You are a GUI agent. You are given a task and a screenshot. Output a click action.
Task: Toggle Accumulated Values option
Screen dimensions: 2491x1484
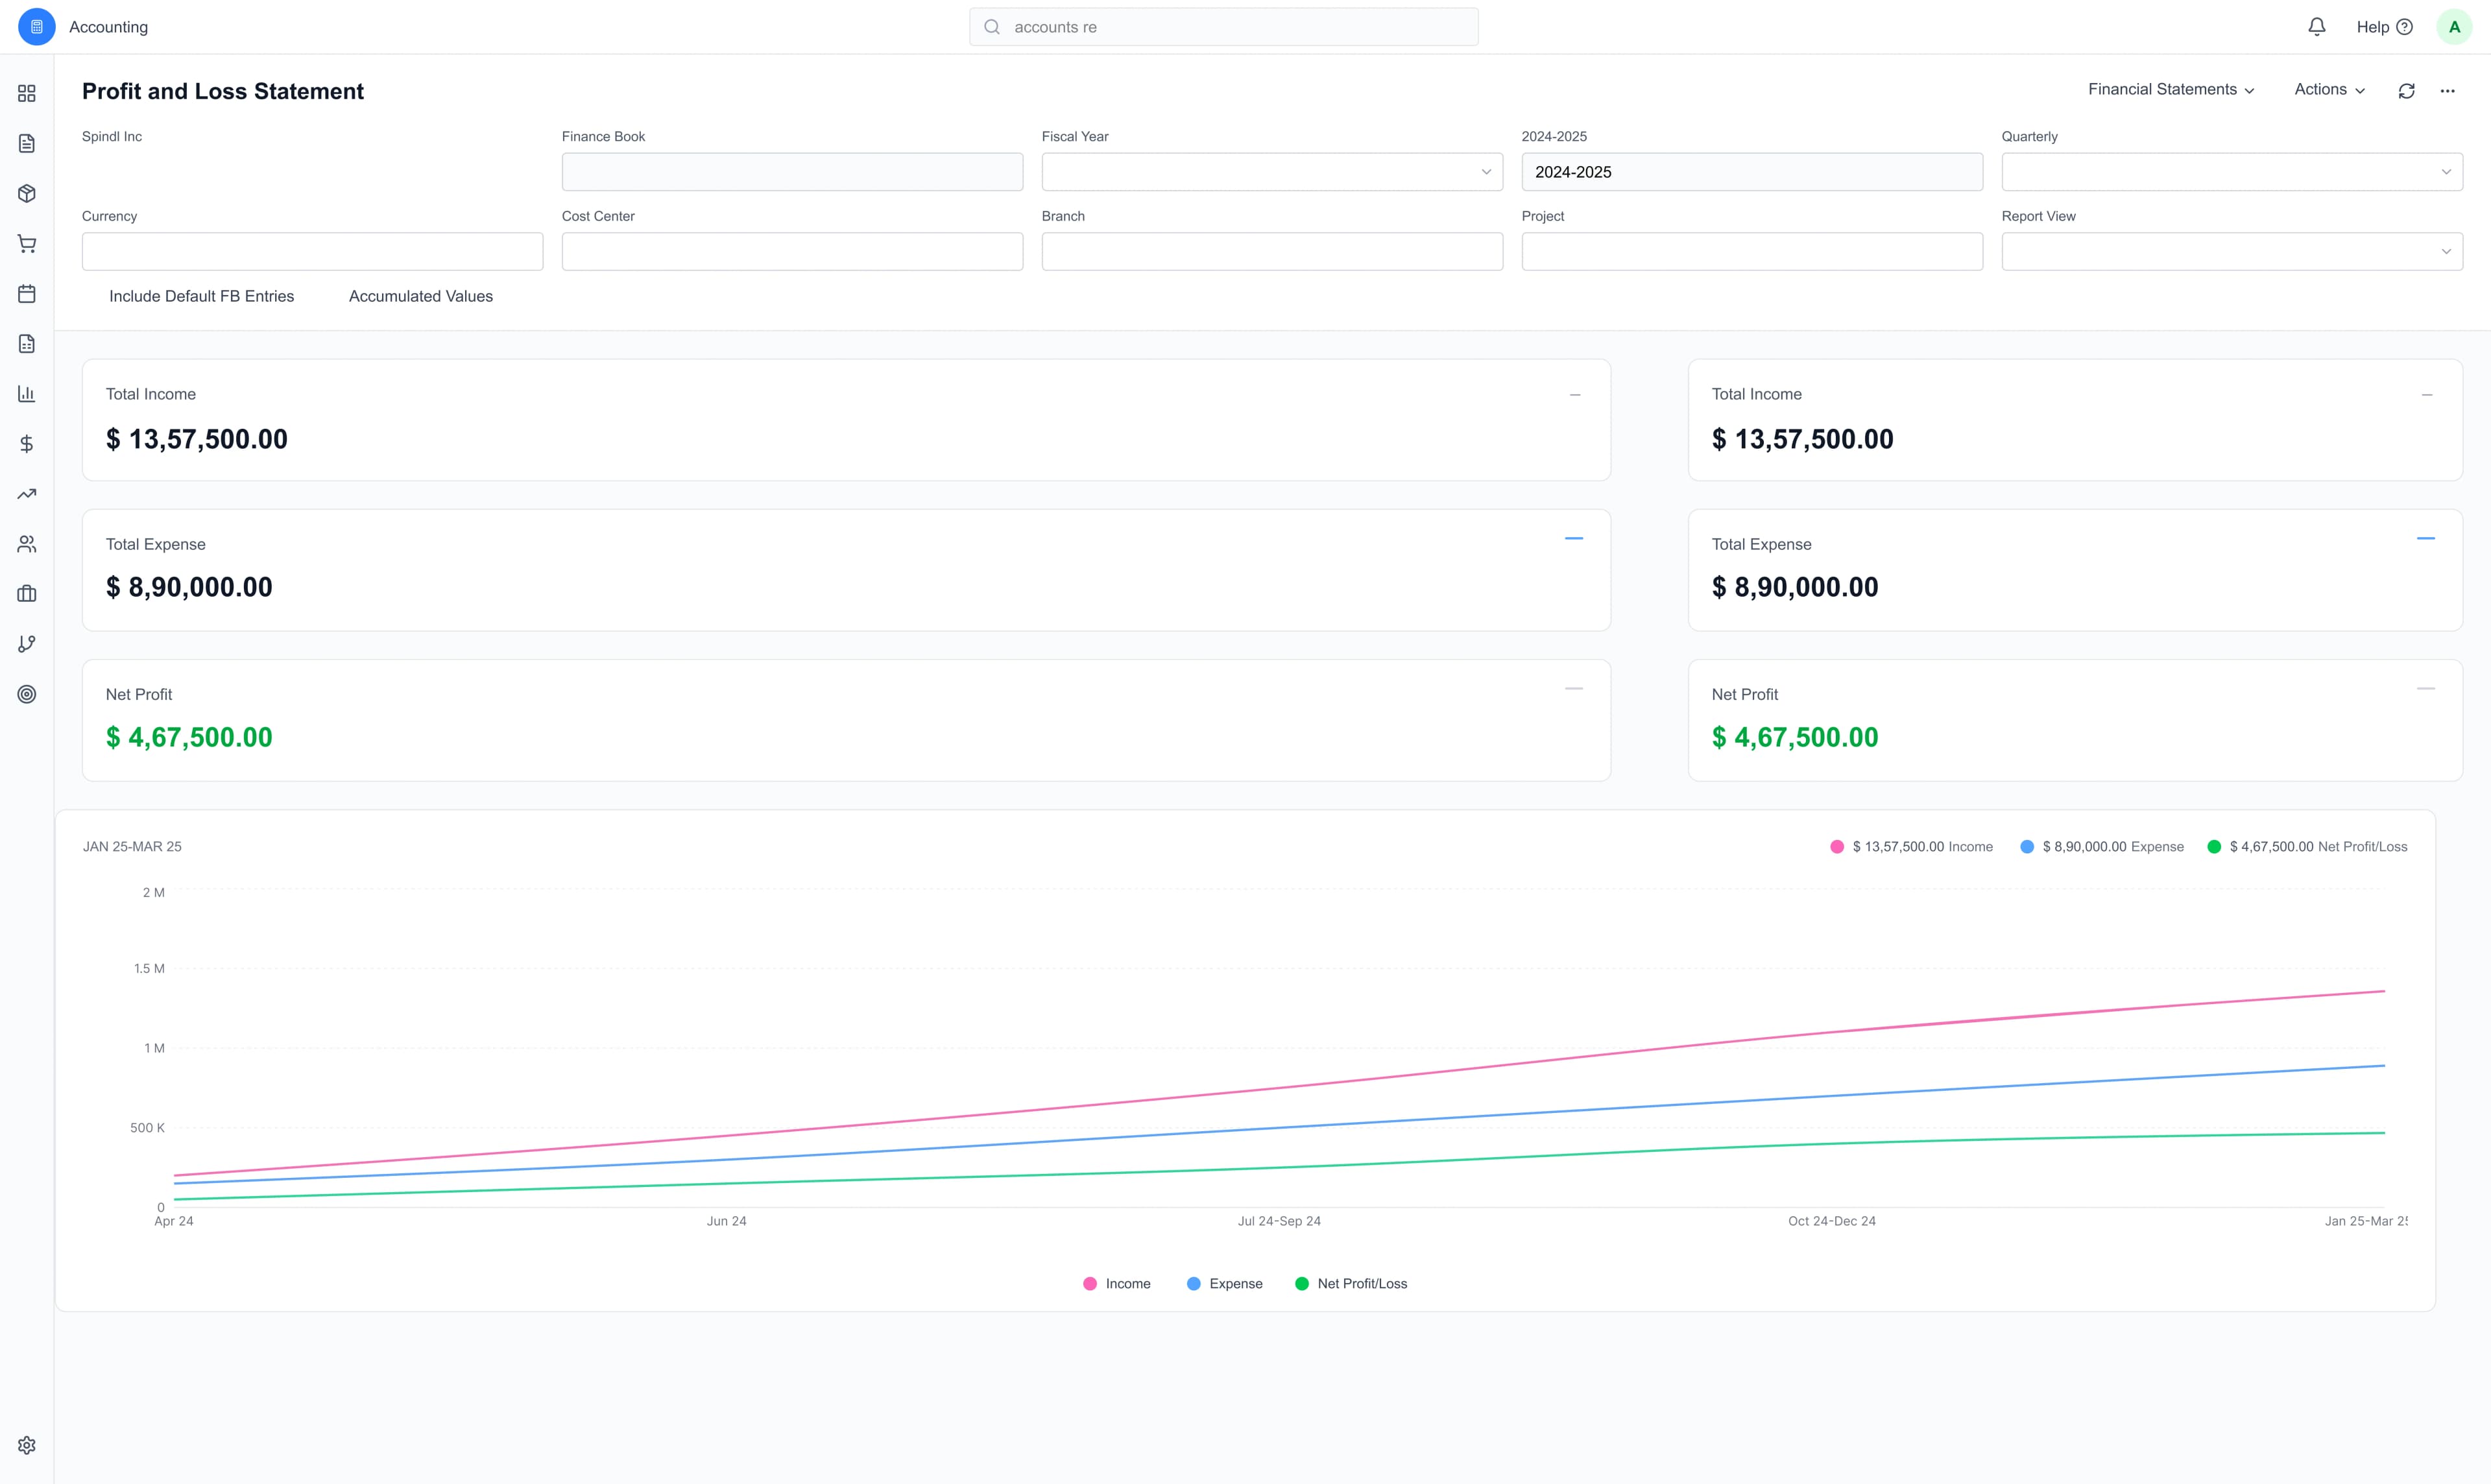(420, 296)
